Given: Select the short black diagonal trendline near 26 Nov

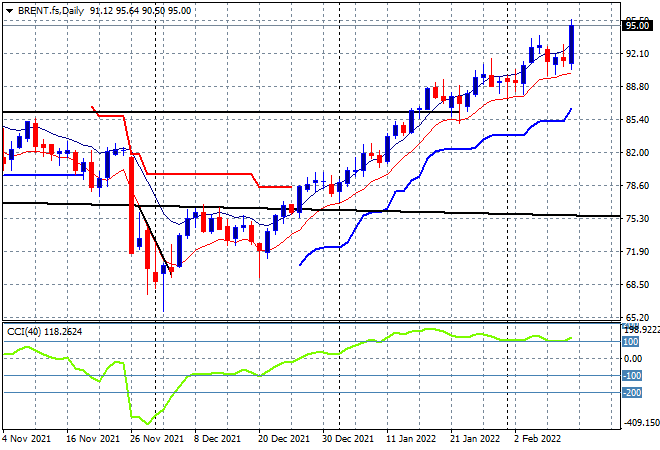Looking at the screenshot, I should (x=155, y=240).
